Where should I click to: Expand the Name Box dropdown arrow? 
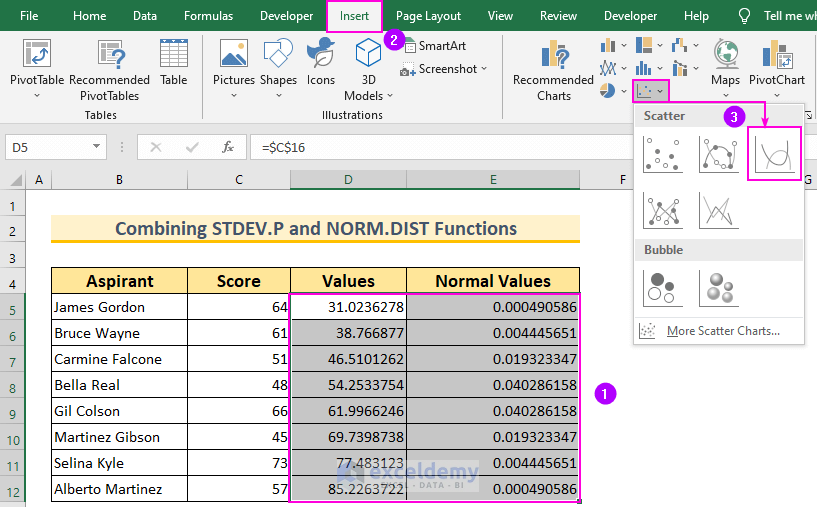coord(97,147)
